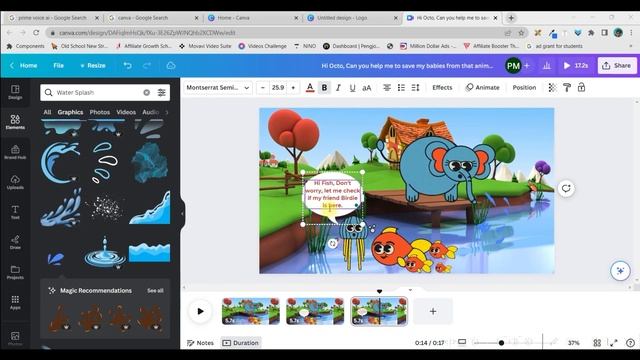This screenshot has height=360, width=640.
Task: Click See all in Magic Recommendations
Action: click(x=155, y=291)
